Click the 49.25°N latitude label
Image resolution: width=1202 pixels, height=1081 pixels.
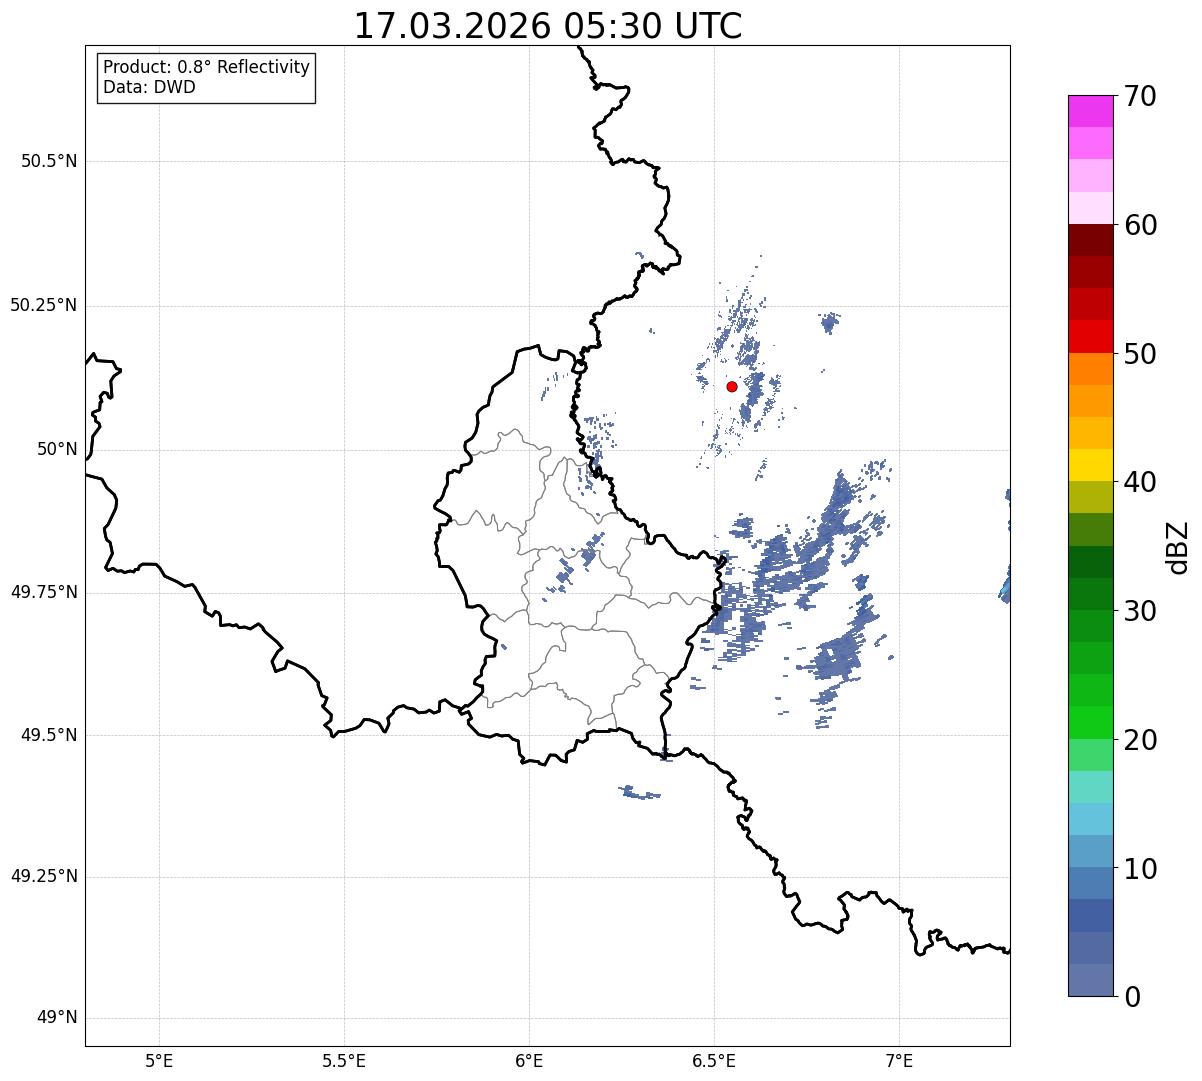pyautogui.click(x=43, y=876)
